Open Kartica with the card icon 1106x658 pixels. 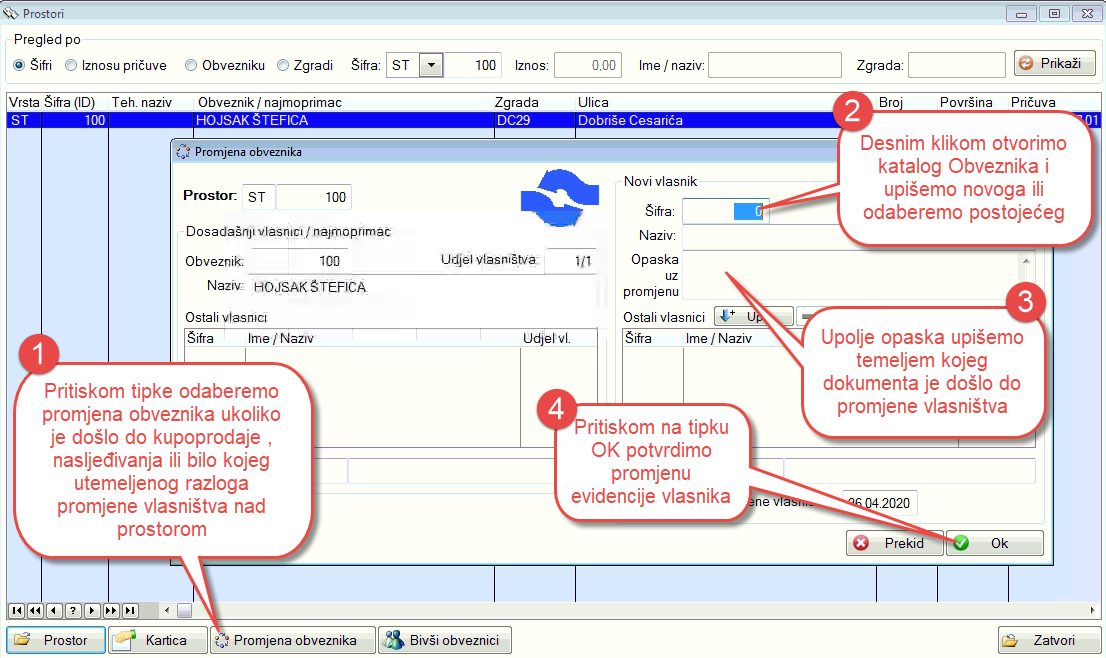tap(158, 640)
